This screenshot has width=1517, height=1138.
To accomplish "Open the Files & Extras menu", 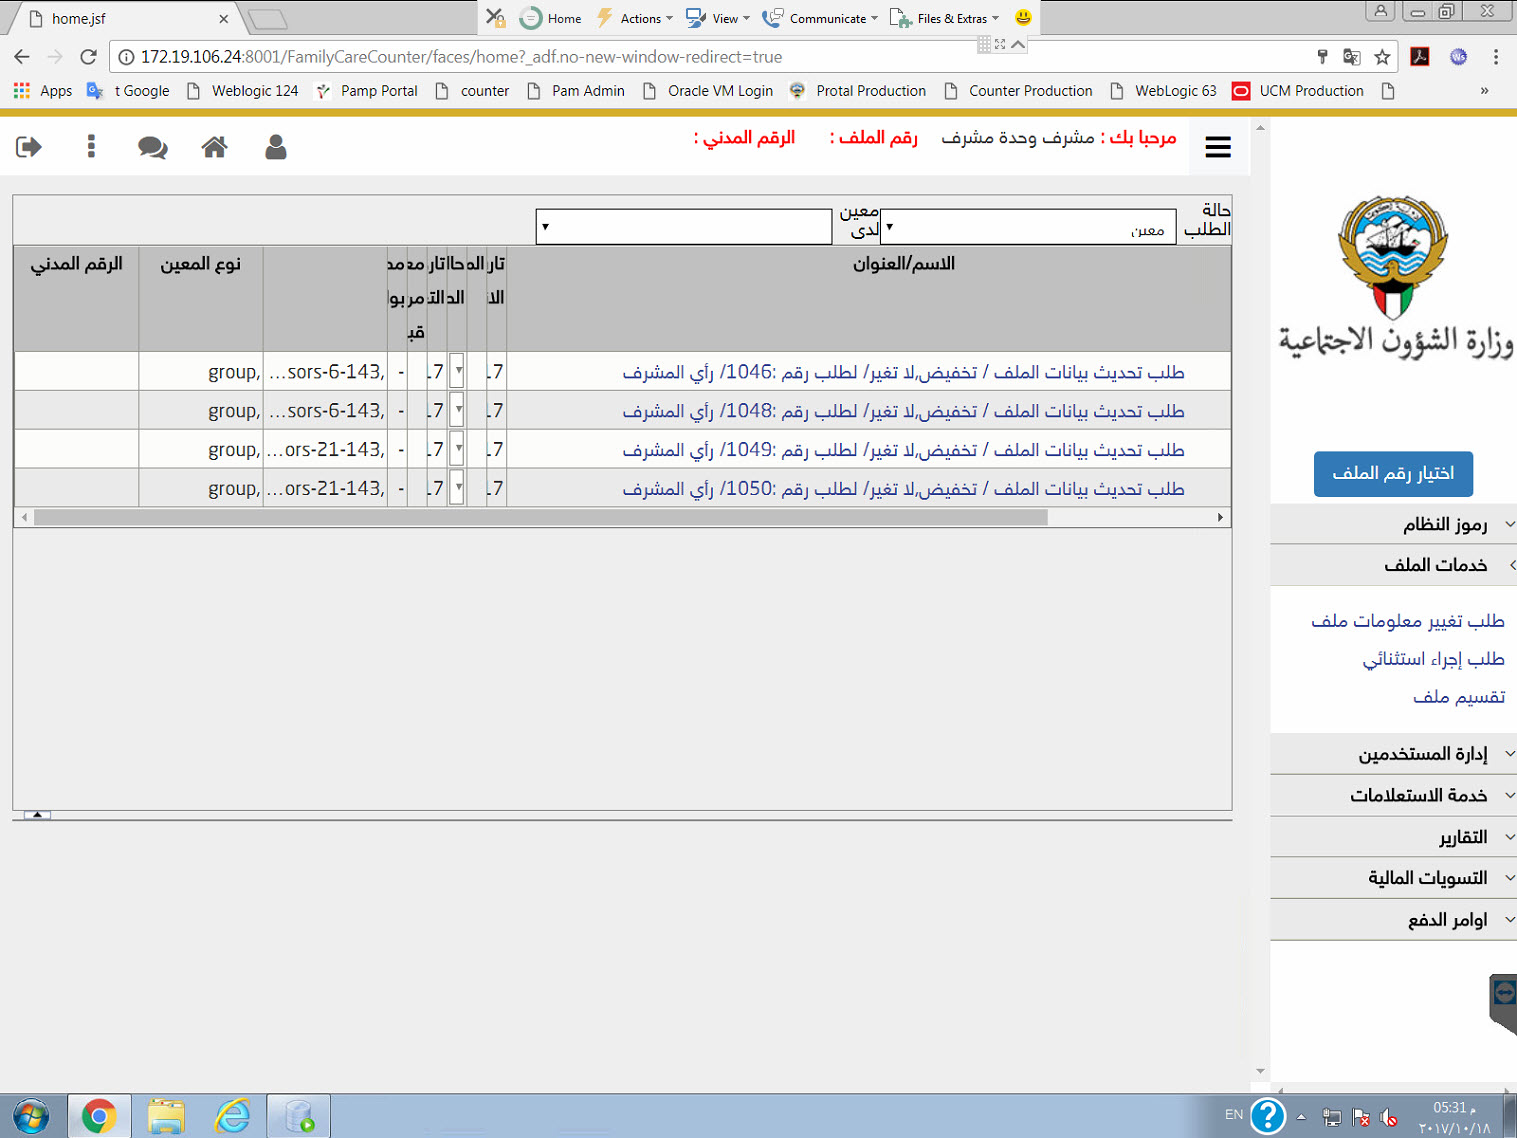I will coord(944,18).
